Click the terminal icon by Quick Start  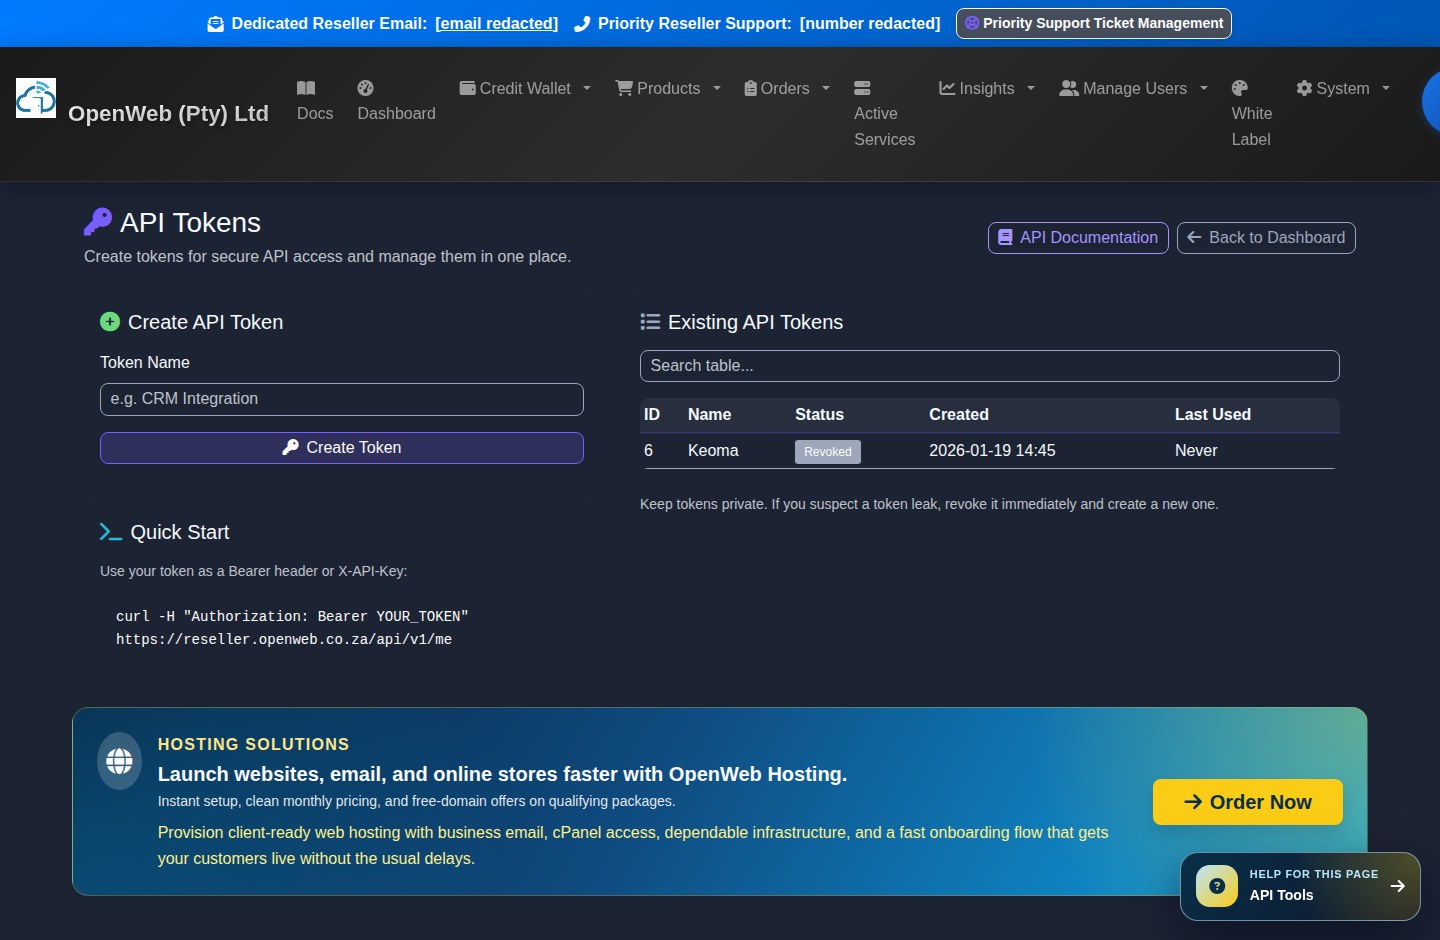click(x=111, y=532)
